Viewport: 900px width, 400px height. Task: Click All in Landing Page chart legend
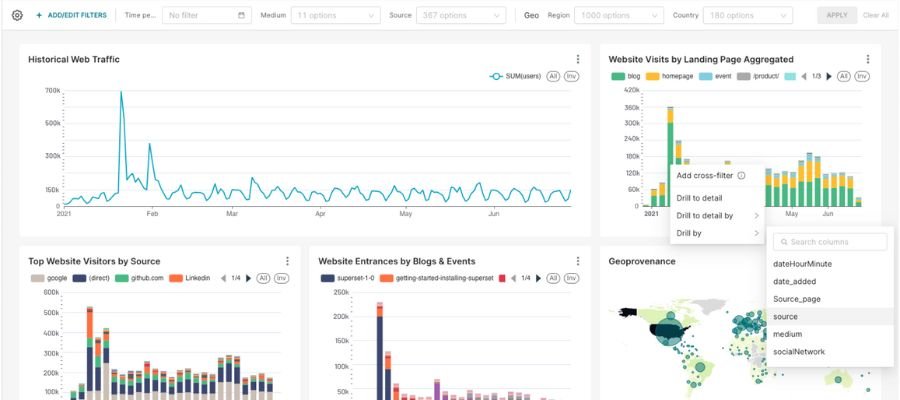click(x=843, y=76)
